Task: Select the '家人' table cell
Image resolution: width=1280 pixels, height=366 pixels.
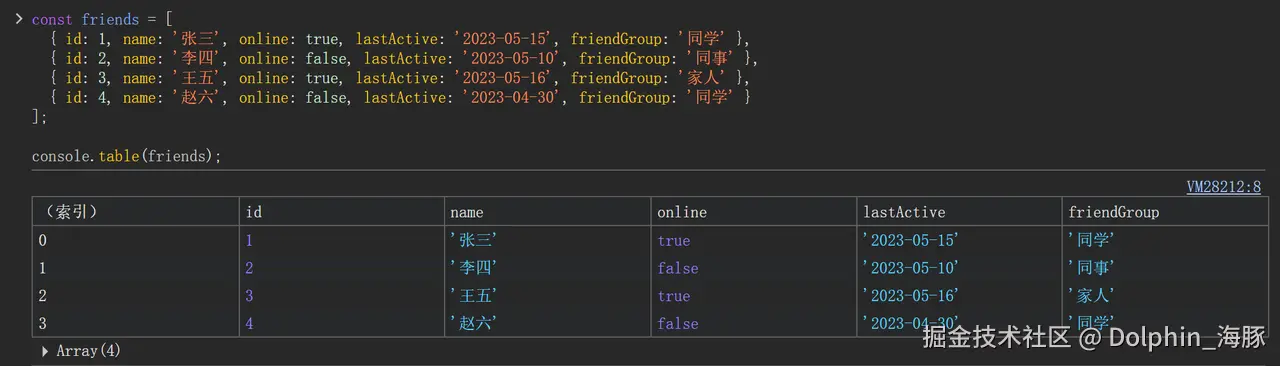Action: (1165, 296)
